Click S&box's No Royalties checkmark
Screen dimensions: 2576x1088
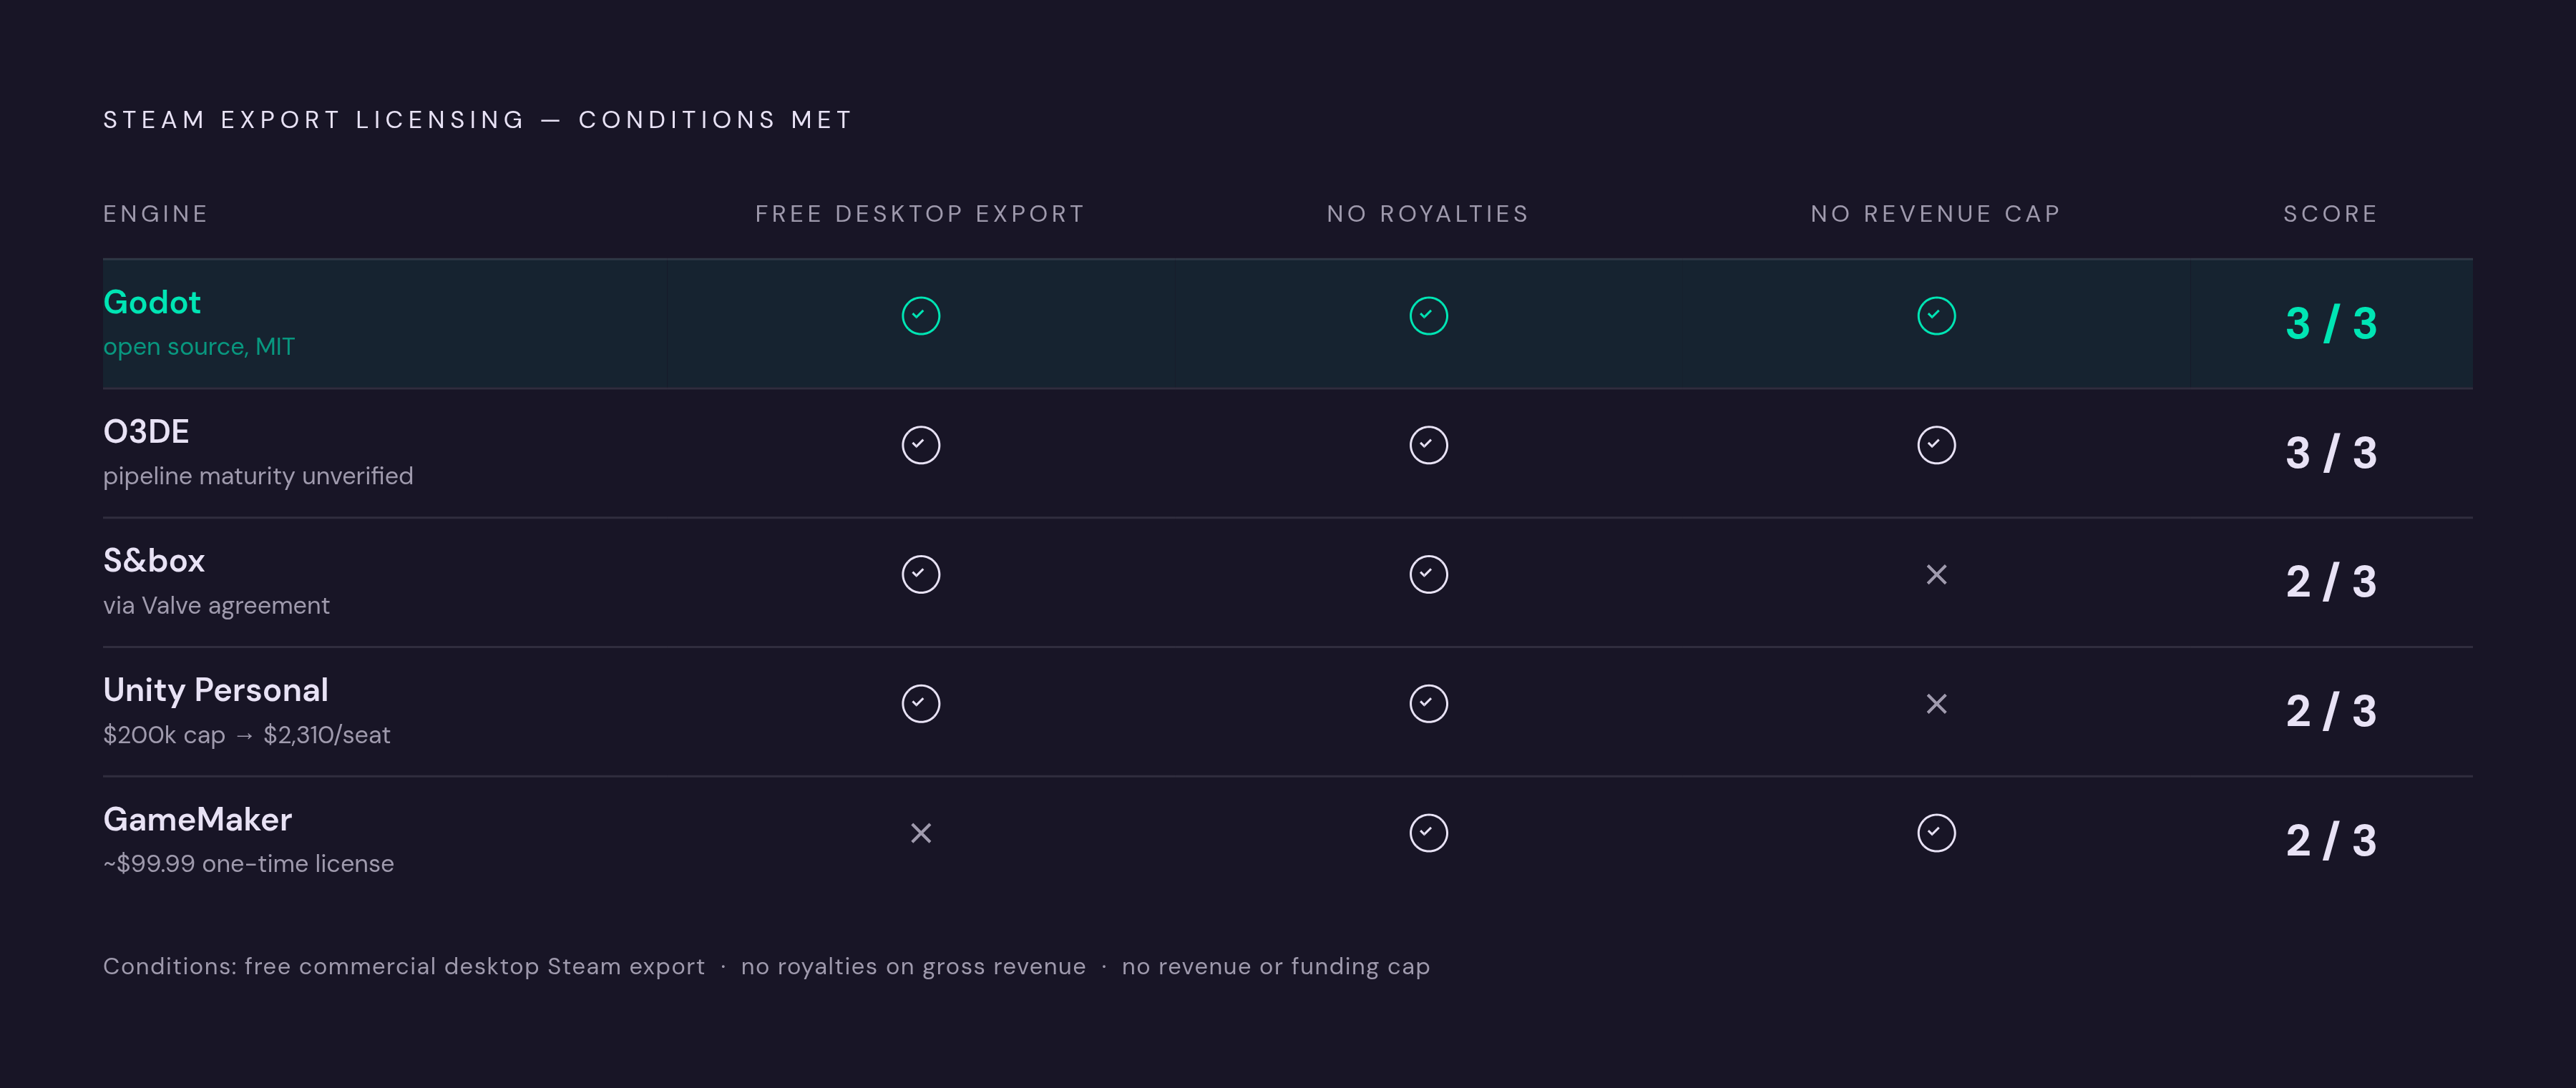coord(1428,574)
